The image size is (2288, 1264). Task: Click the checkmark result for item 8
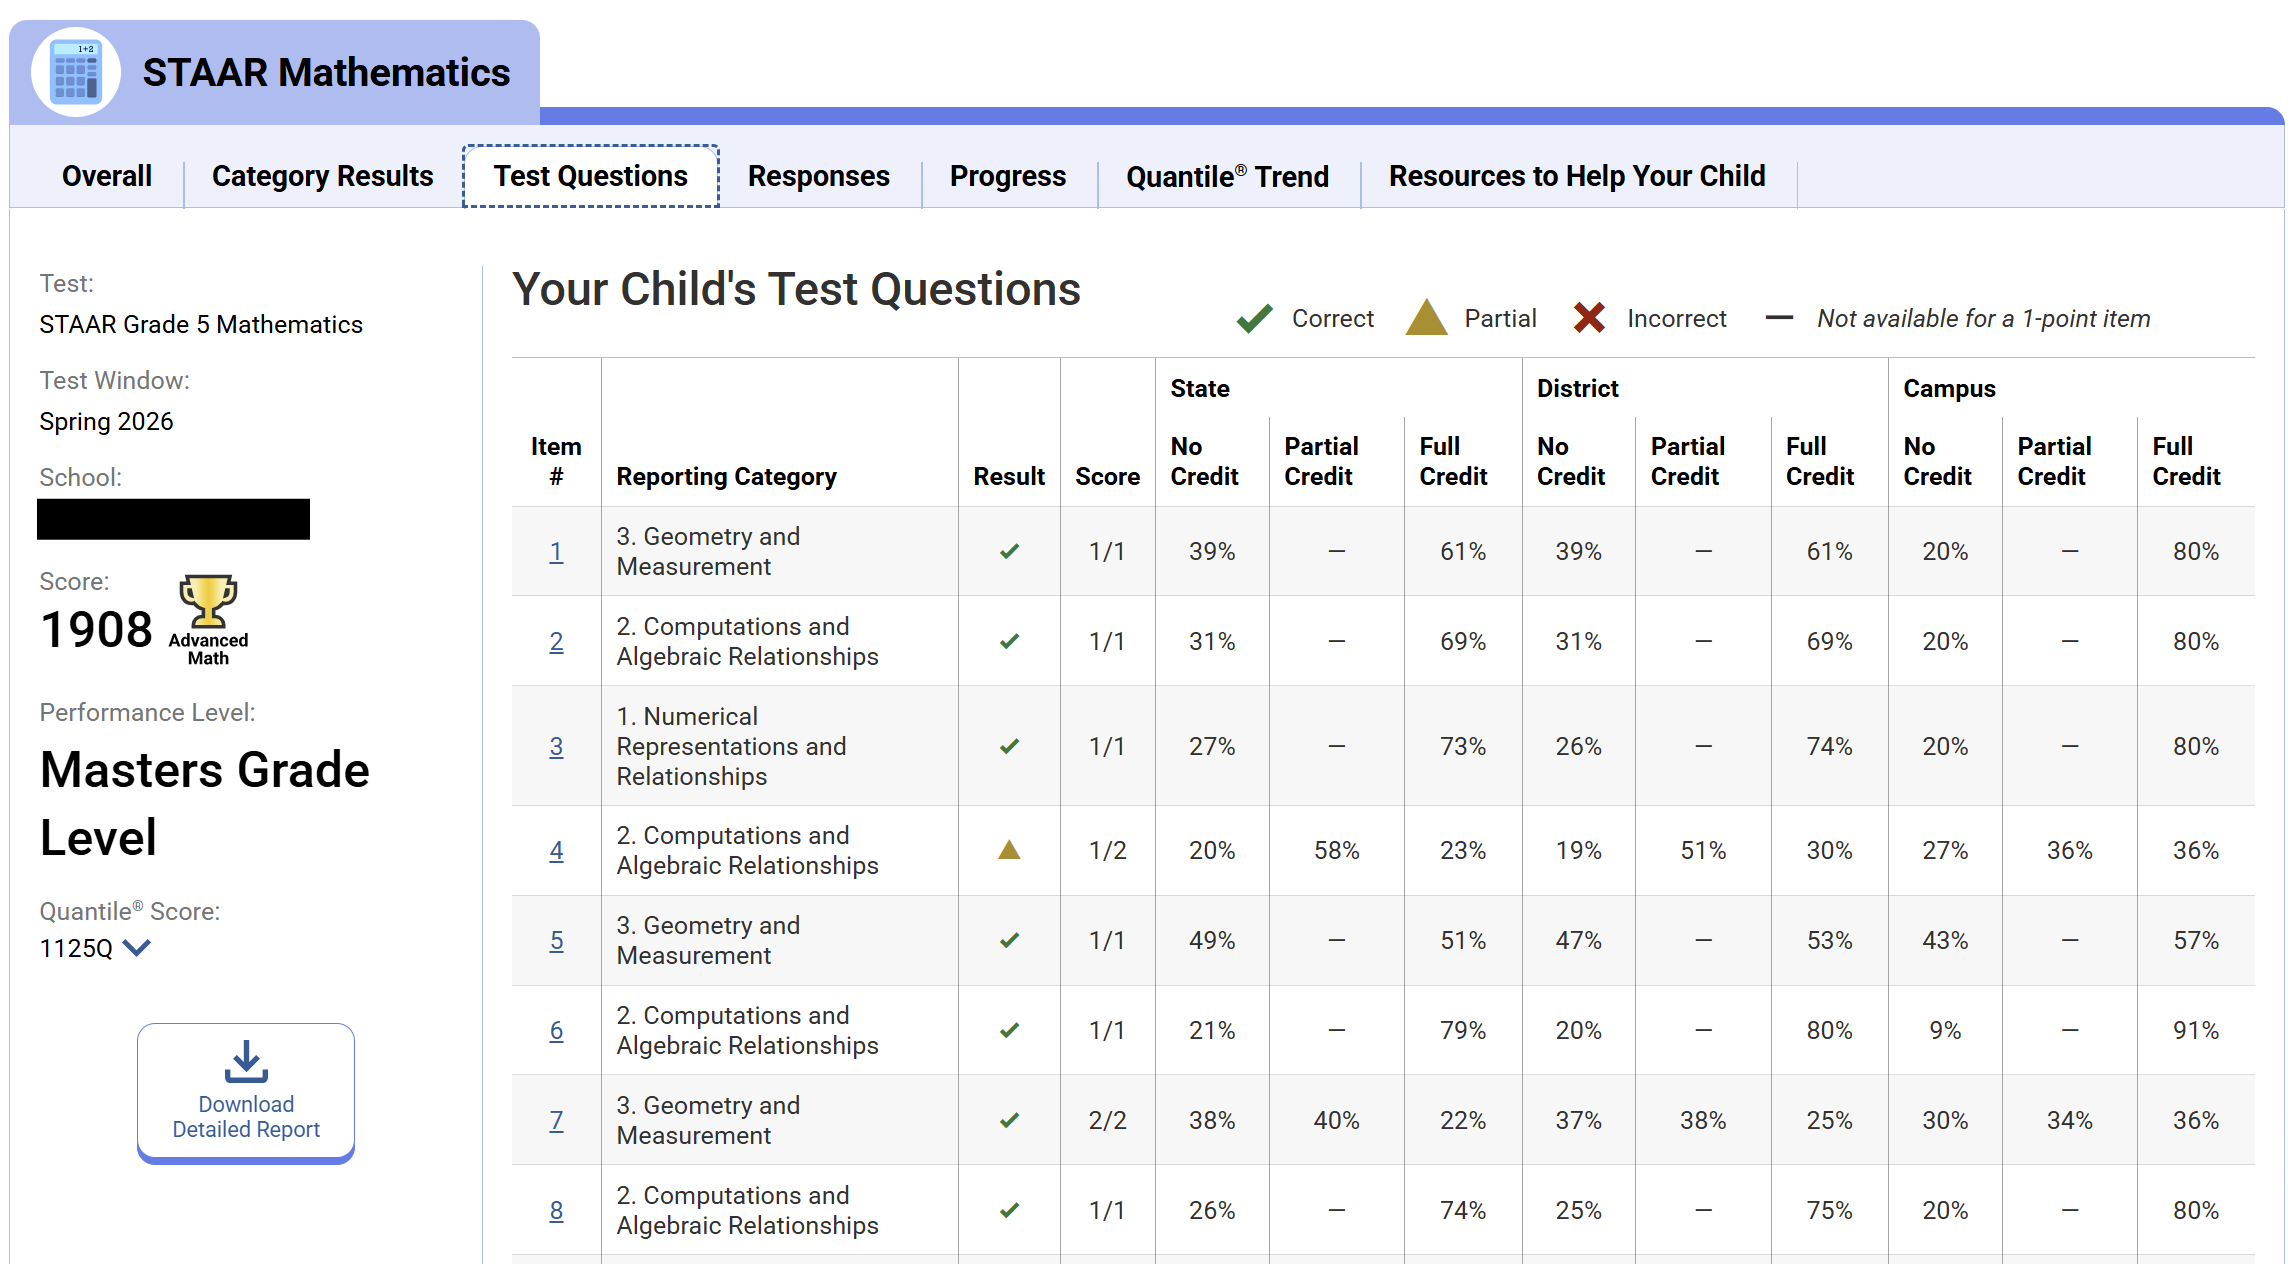tap(1010, 1210)
